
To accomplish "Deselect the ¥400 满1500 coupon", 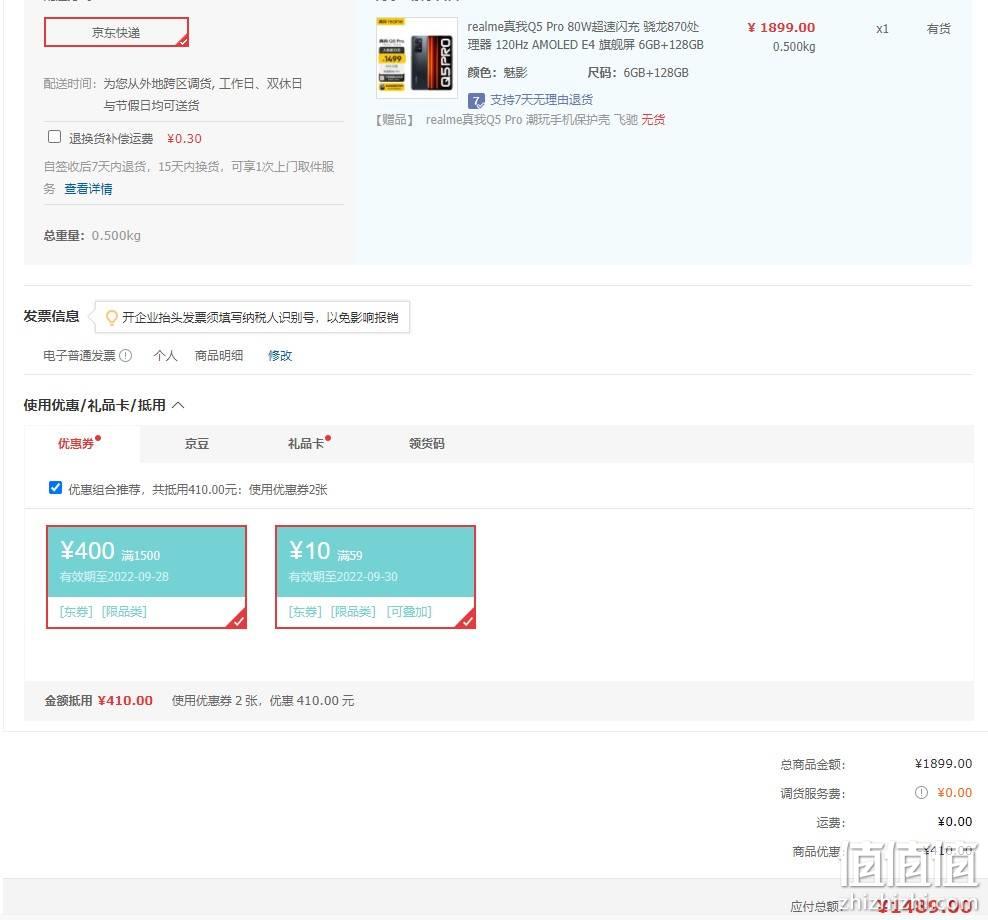I will tap(146, 577).
